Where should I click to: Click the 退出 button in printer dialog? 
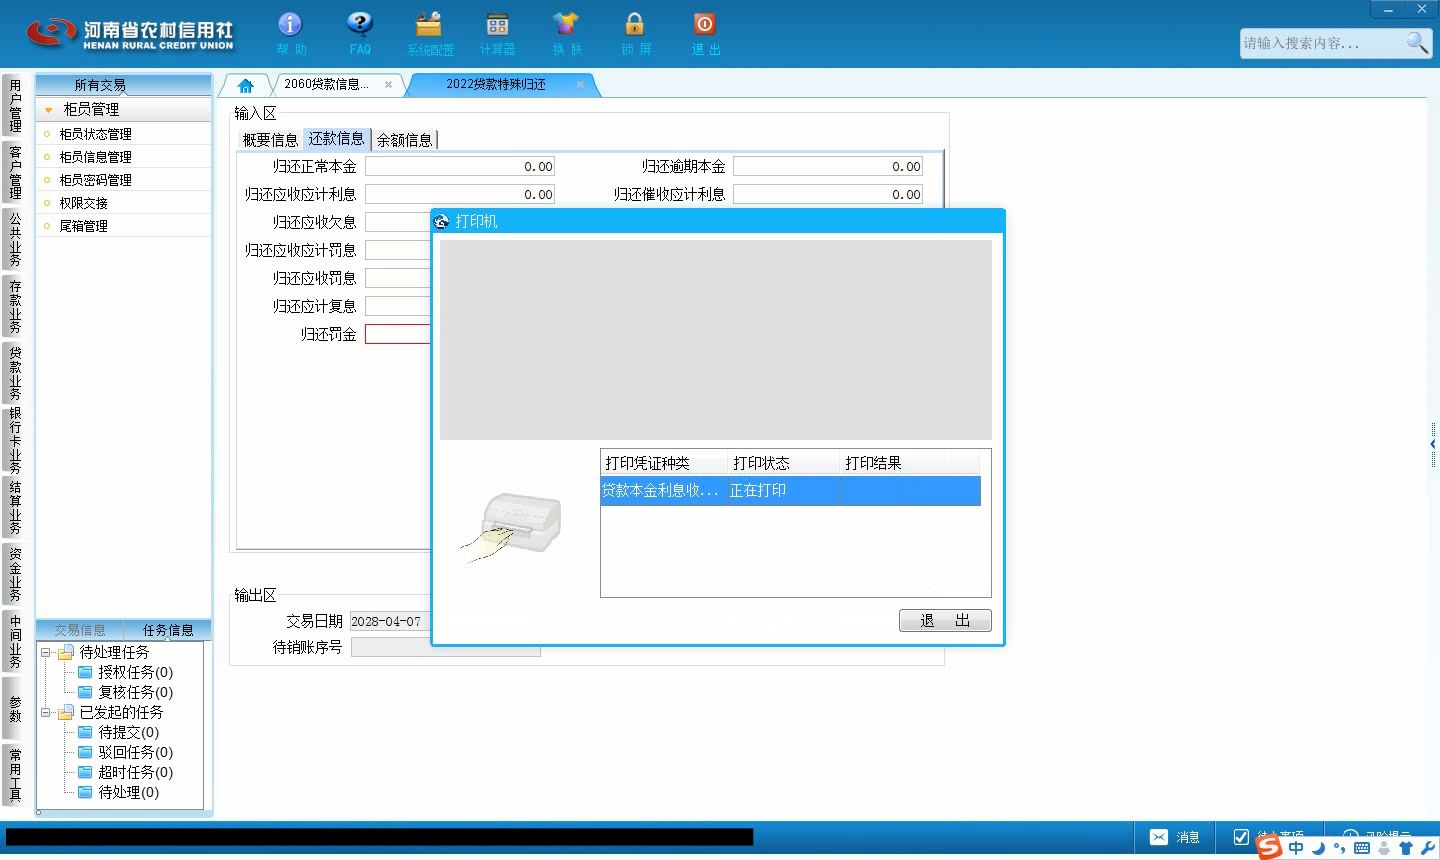[945, 620]
